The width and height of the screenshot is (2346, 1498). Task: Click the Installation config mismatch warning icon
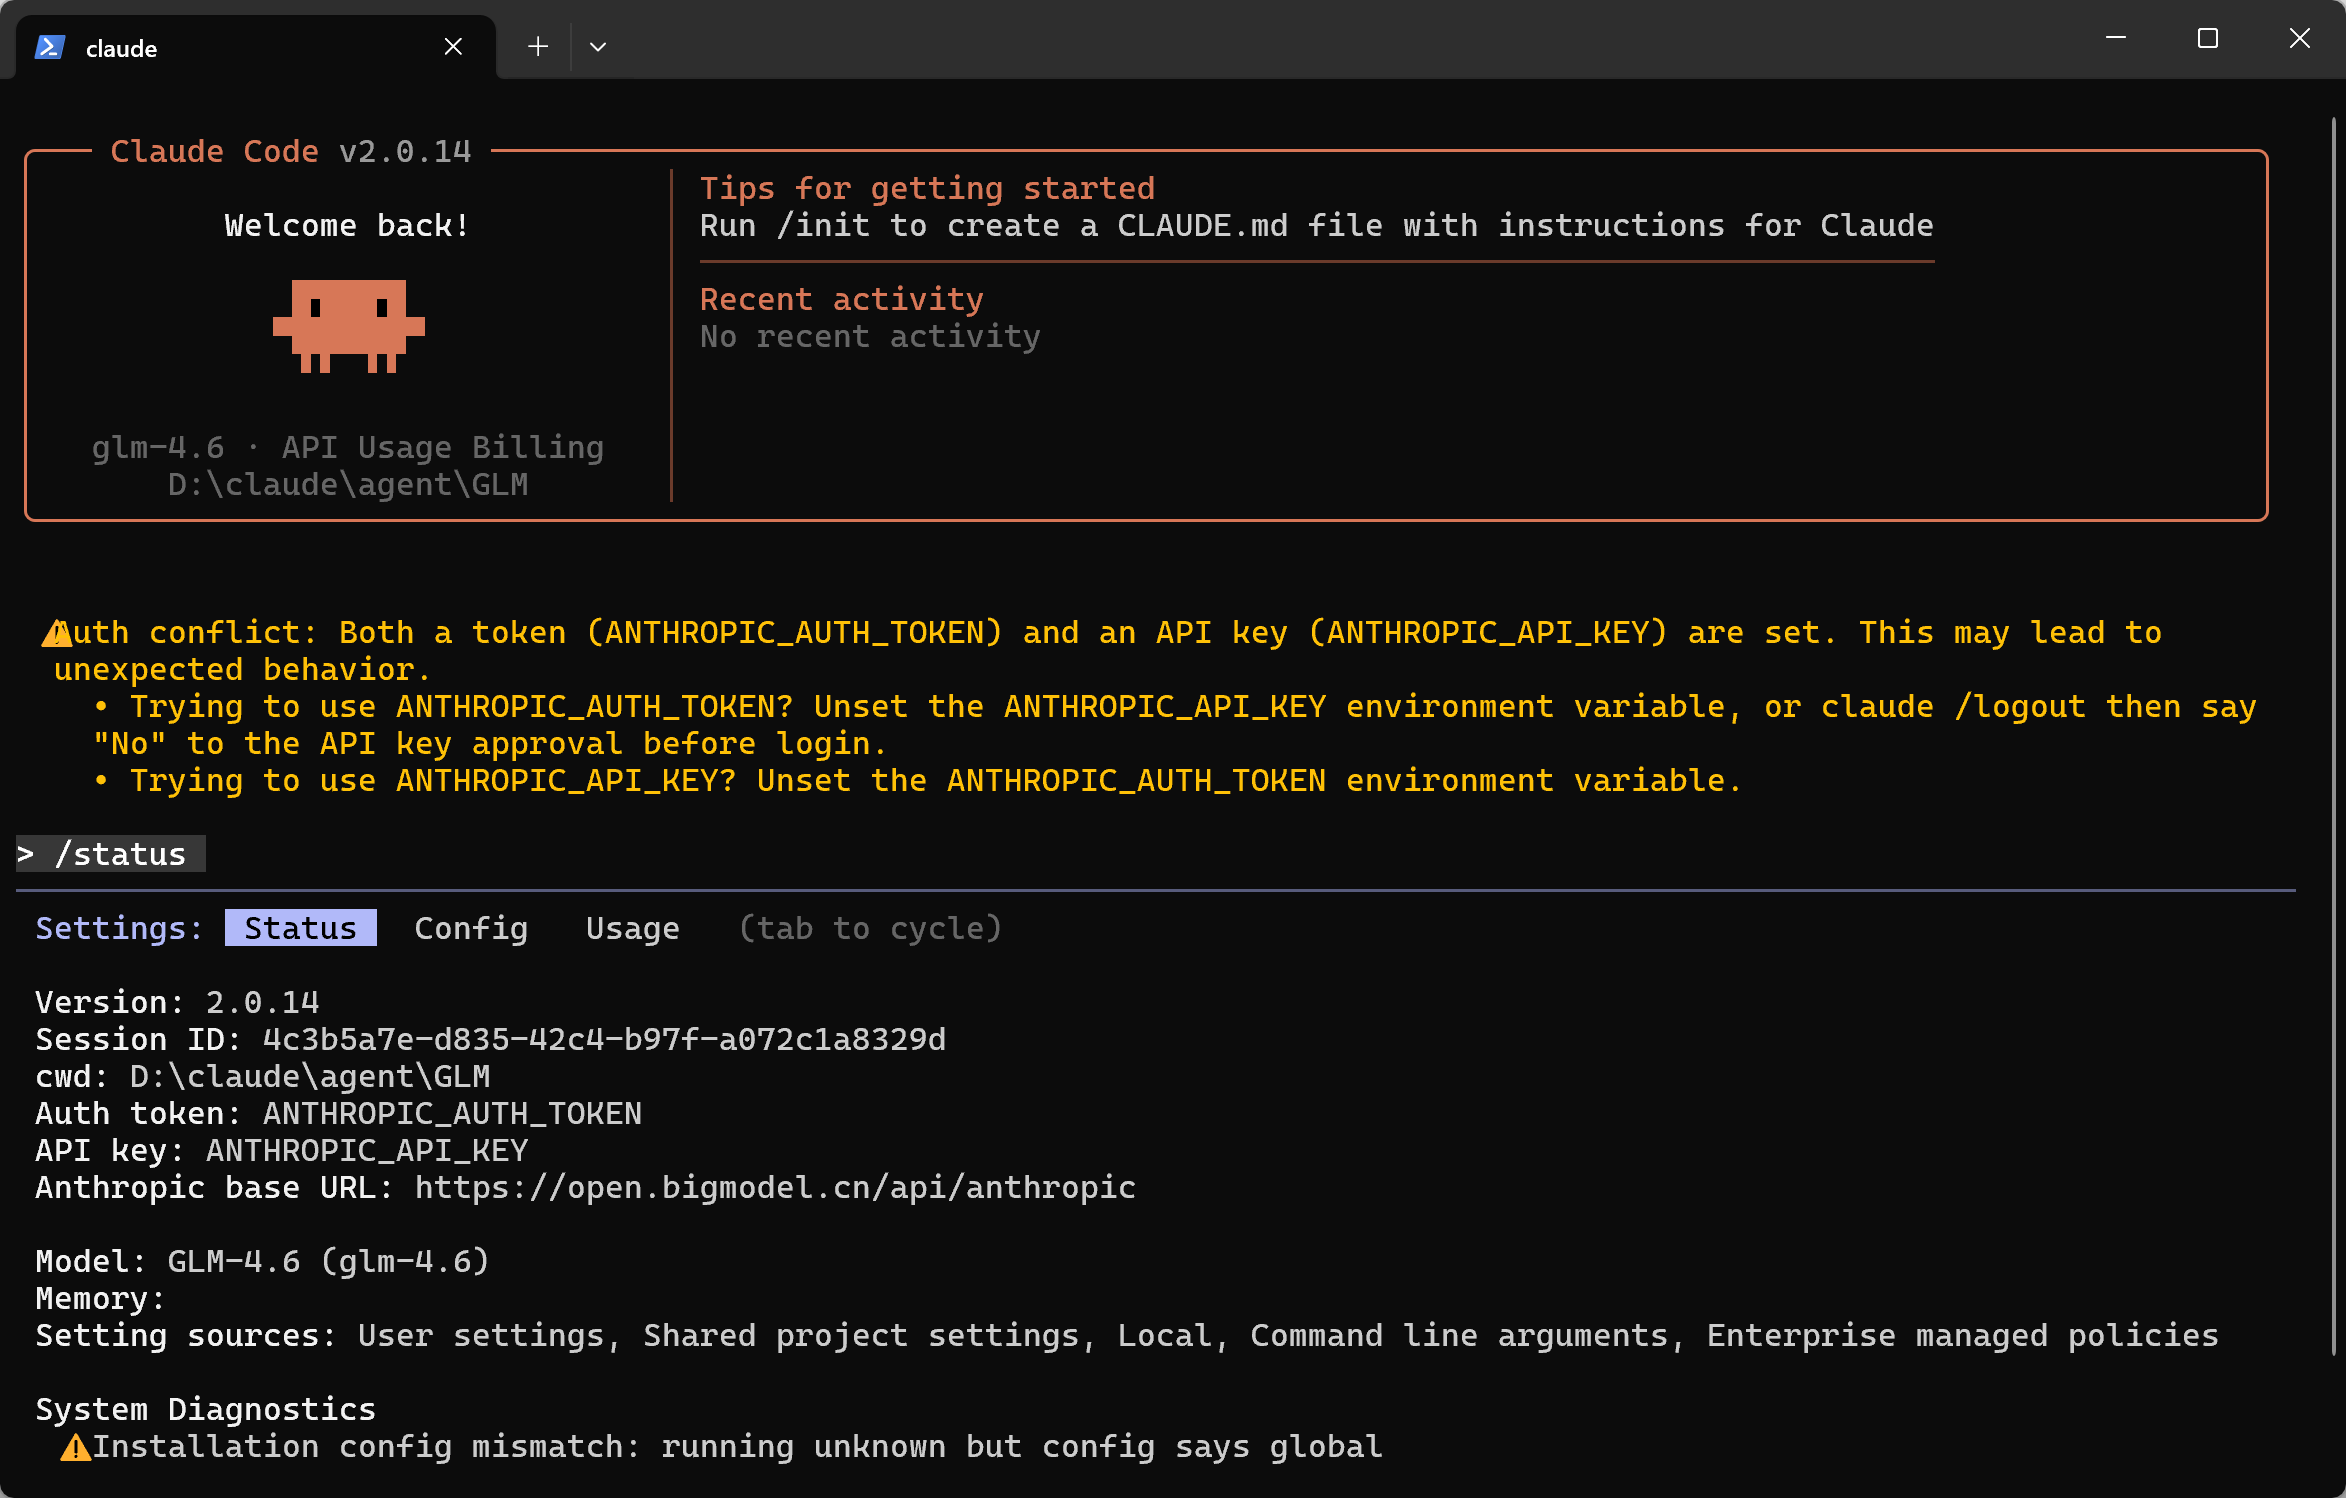(75, 1447)
